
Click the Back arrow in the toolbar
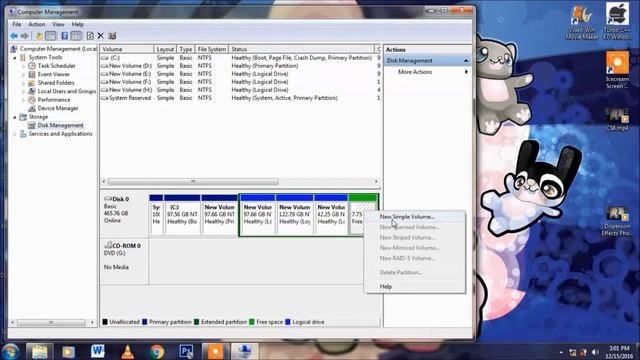pyautogui.click(x=14, y=36)
